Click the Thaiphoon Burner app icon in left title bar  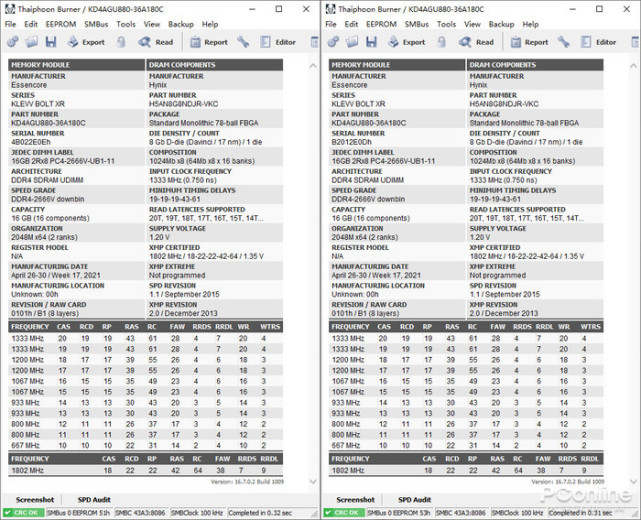[10, 9]
